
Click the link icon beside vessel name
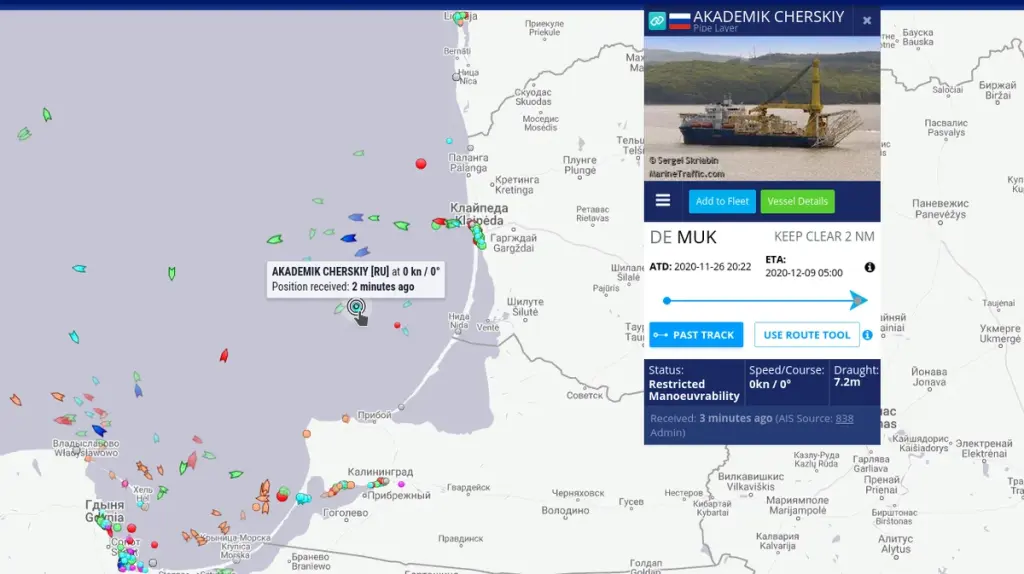coord(656,20)
